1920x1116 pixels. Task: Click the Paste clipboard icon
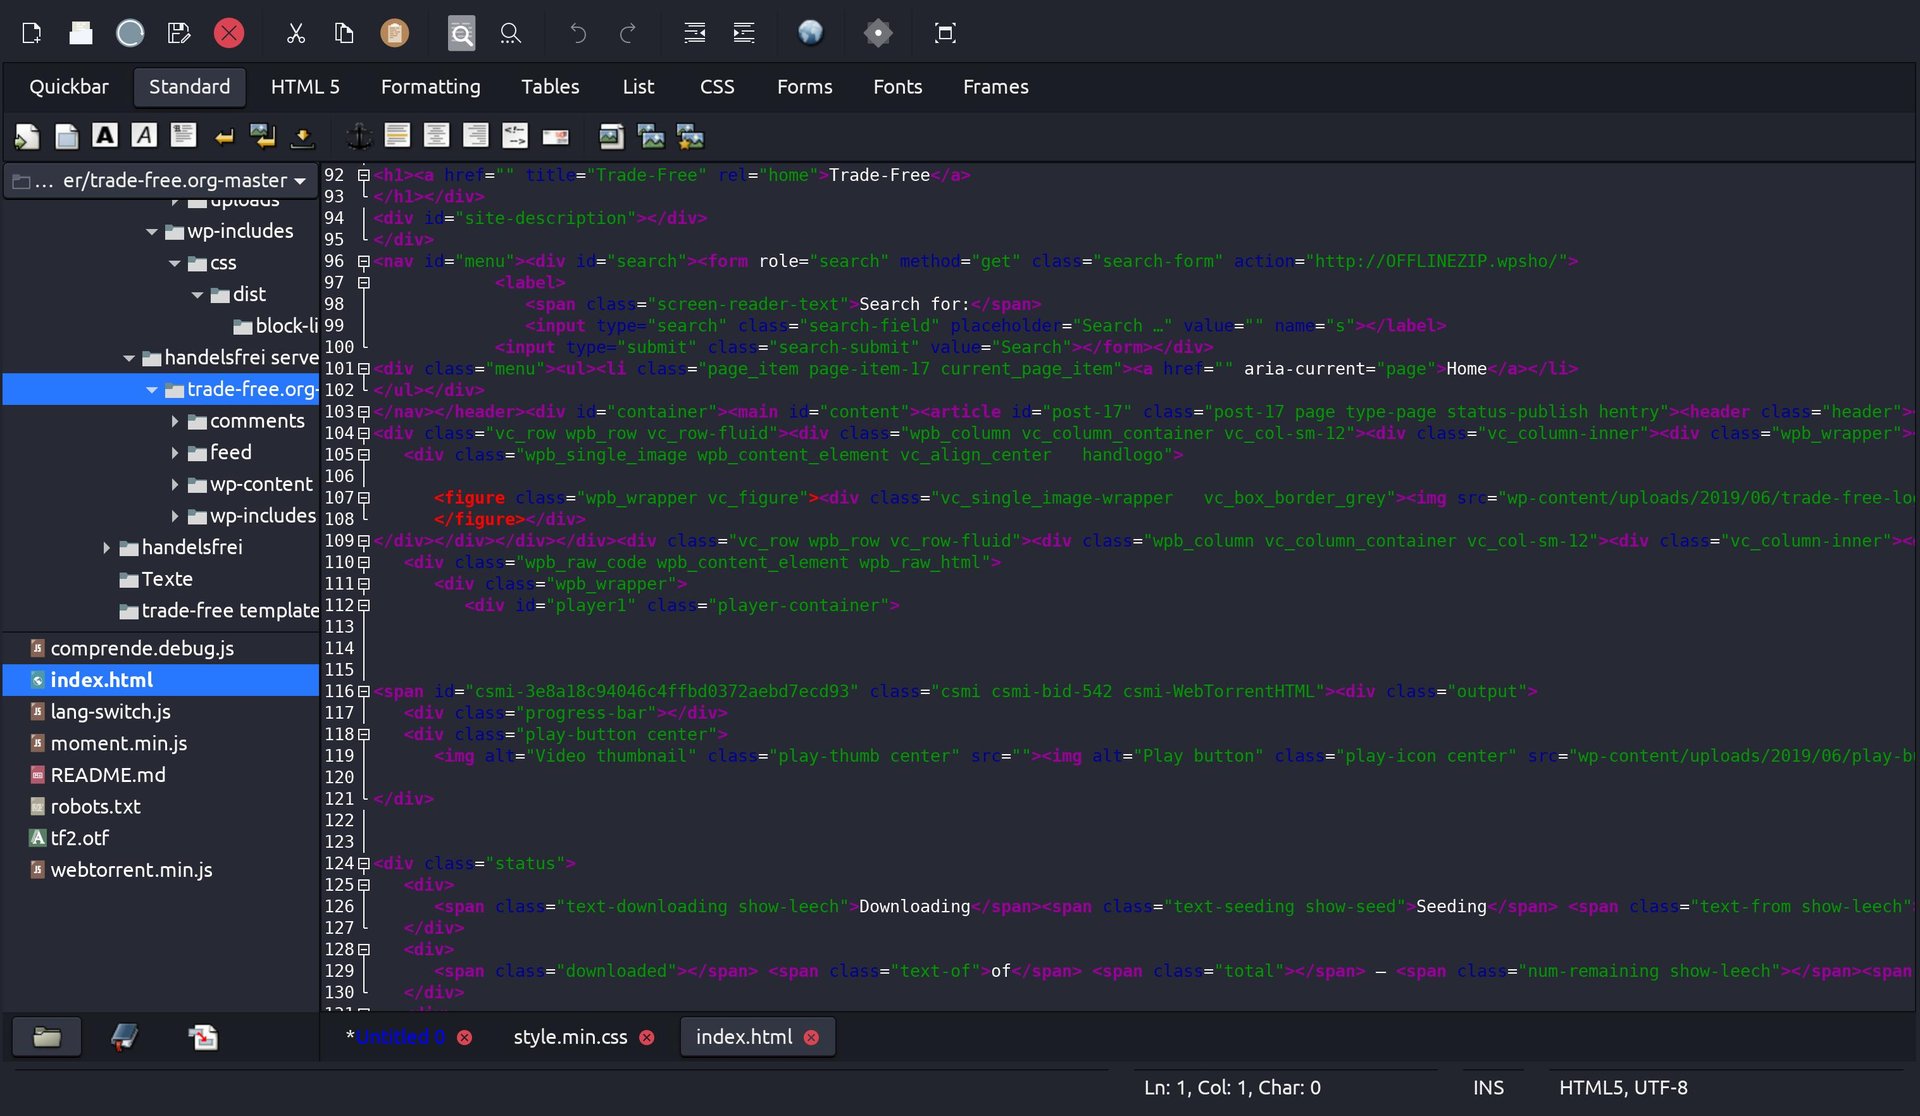(394, 33)
